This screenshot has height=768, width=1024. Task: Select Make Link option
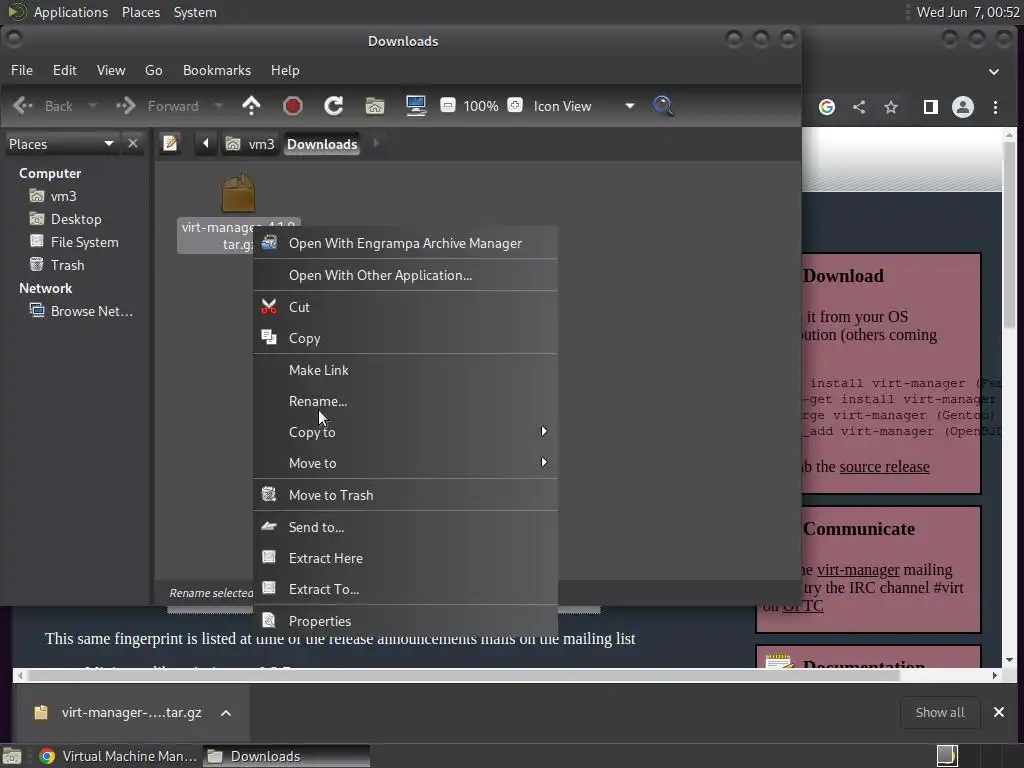click(x=405, y=370)
